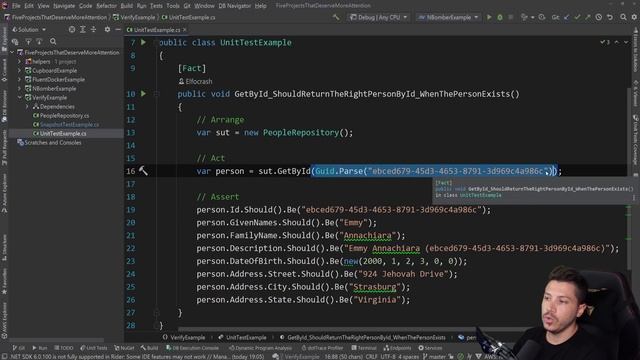Screen dimensions: 640x360
Task: Click master branch in the status bar
Action: point(434,357)
